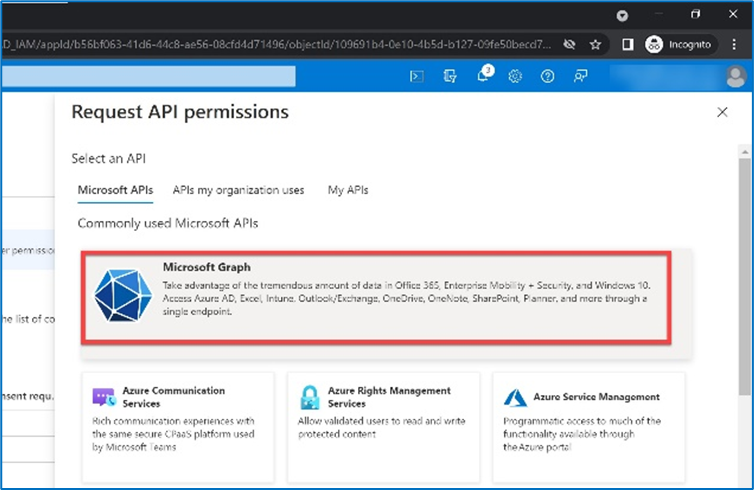The width and height of the screenshot is (754, 490).
Task: Bookmark this page with the star icon
Action: (x=595, y=45)
